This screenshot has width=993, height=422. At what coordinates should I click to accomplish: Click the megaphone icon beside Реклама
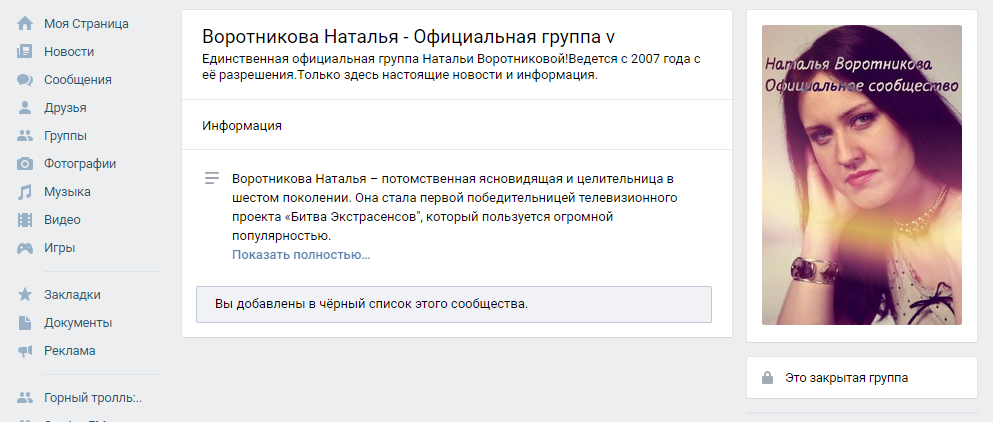coord(25,350)
